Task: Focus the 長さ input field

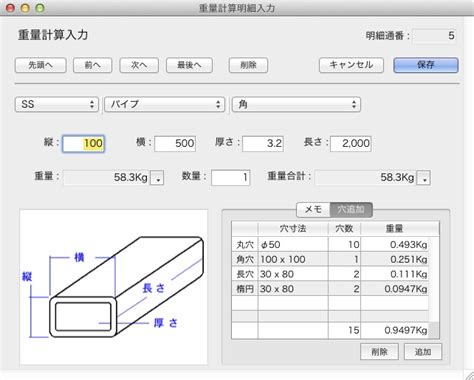Action: pyautogui.click(x=351, y=144)
